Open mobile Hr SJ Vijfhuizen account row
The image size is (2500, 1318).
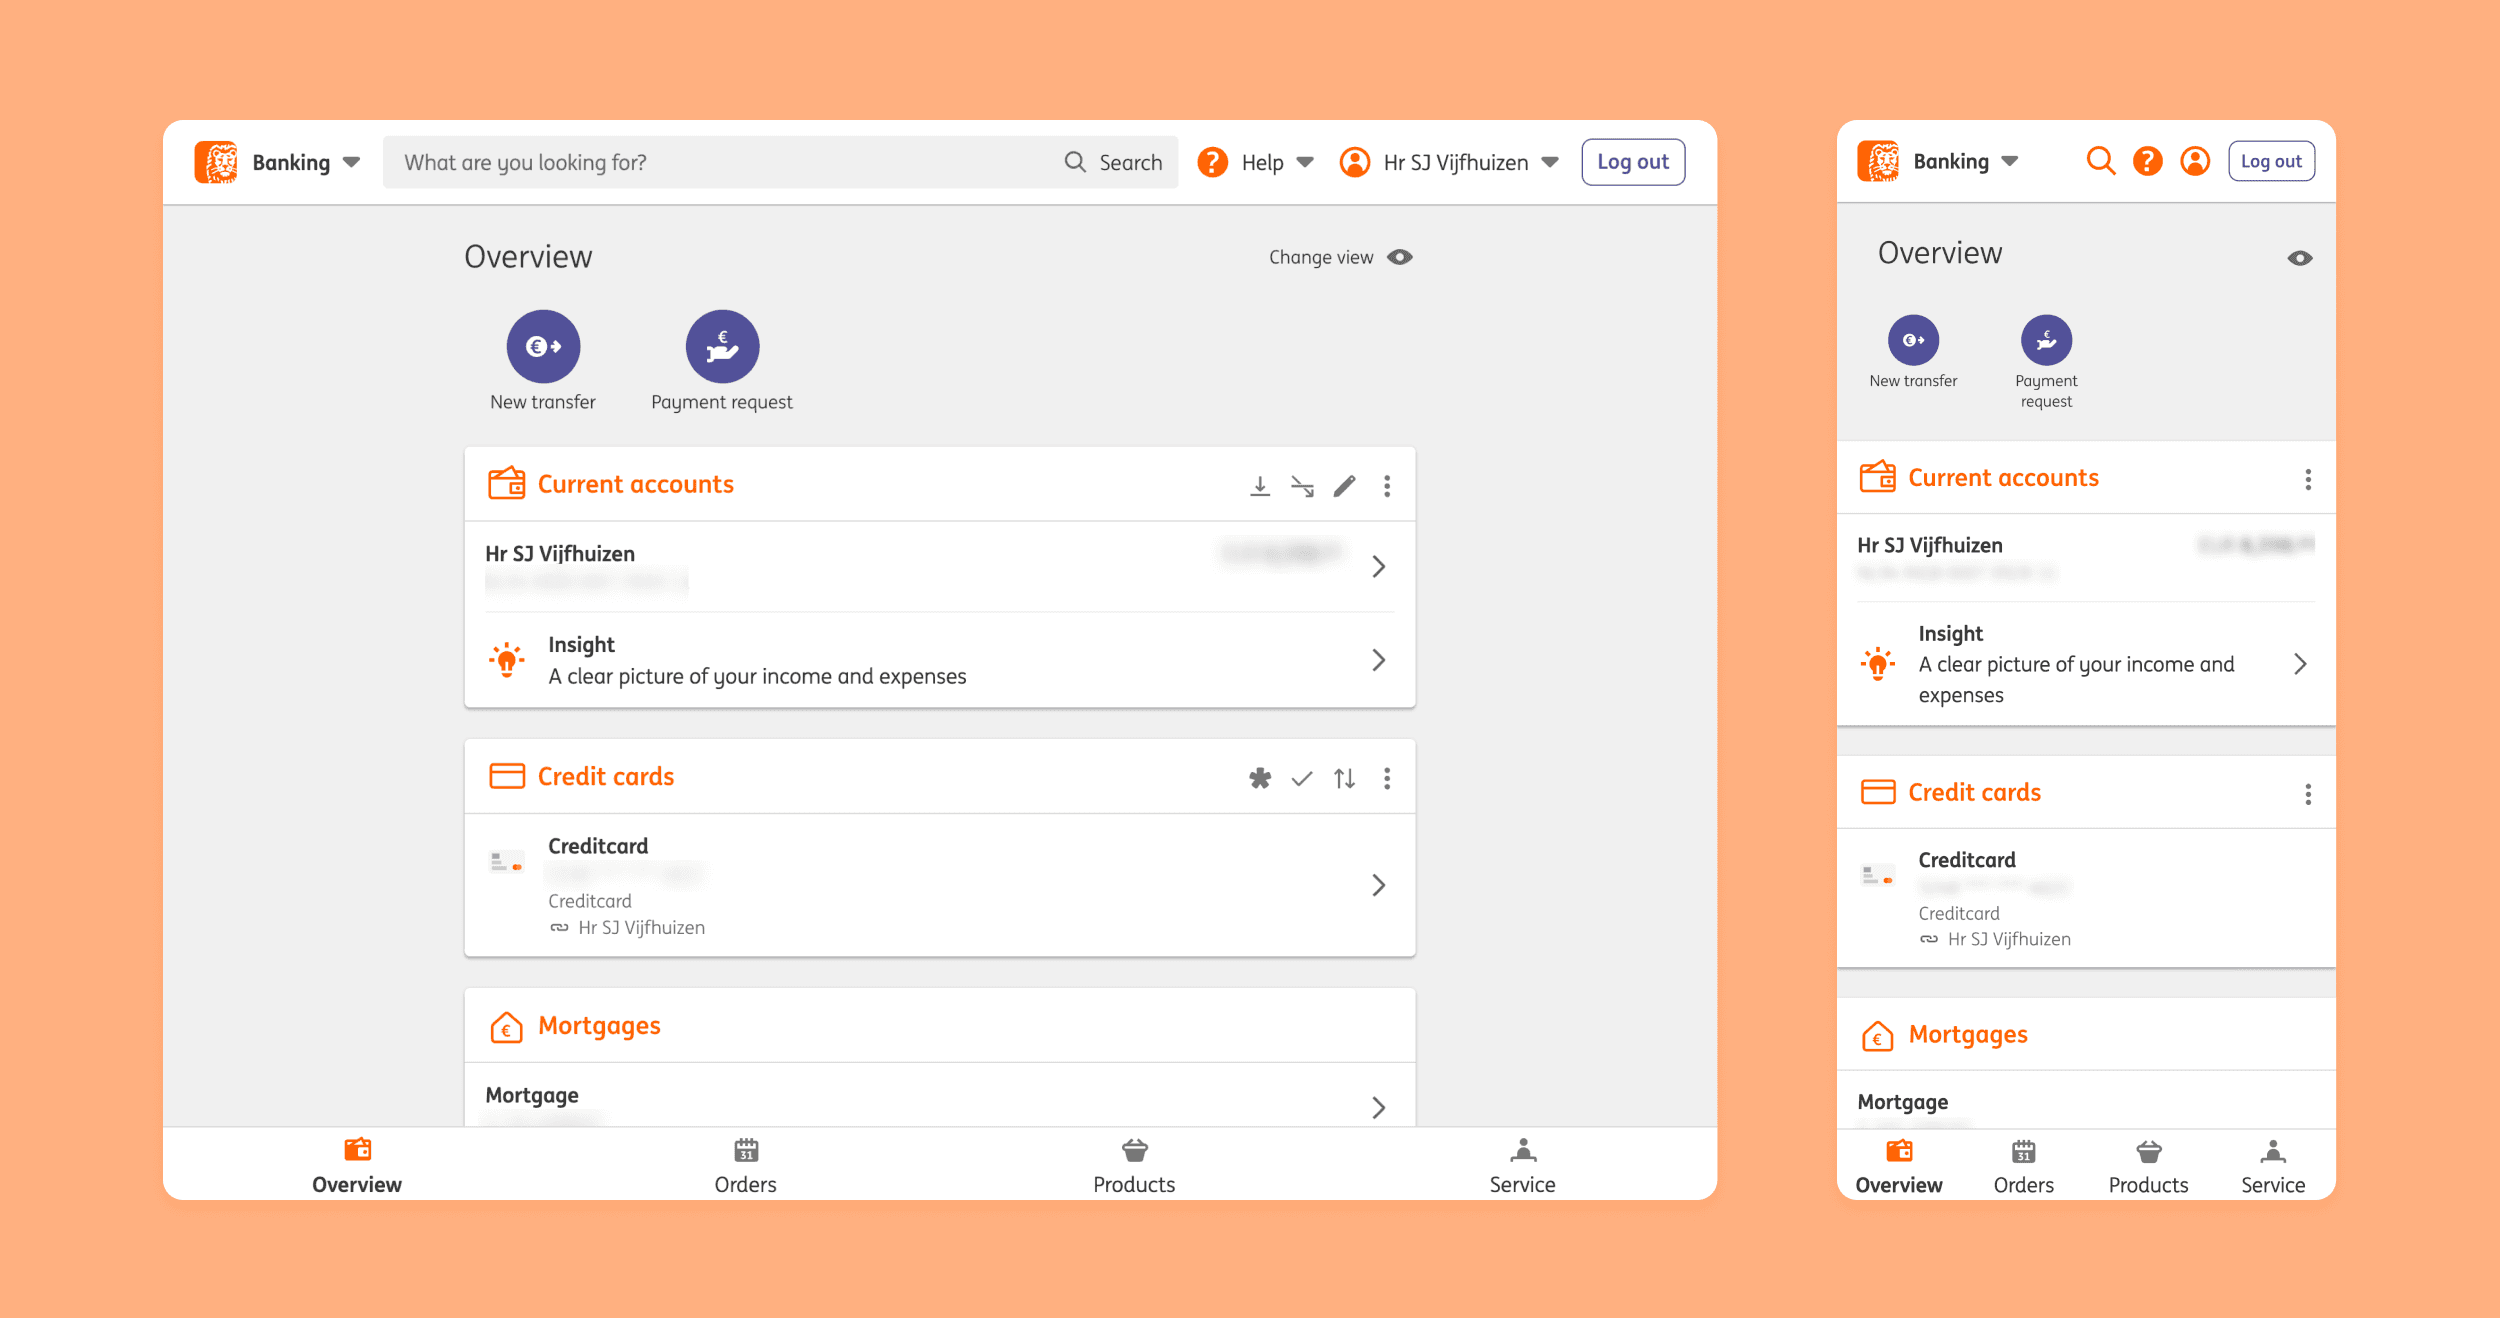point(2086,558)
